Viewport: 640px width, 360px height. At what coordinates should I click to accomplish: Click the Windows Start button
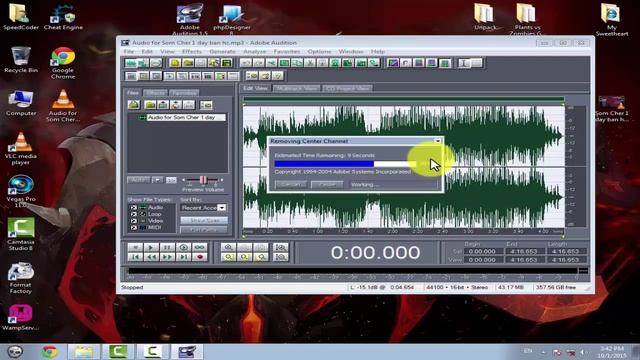click(x=15, y=351)
